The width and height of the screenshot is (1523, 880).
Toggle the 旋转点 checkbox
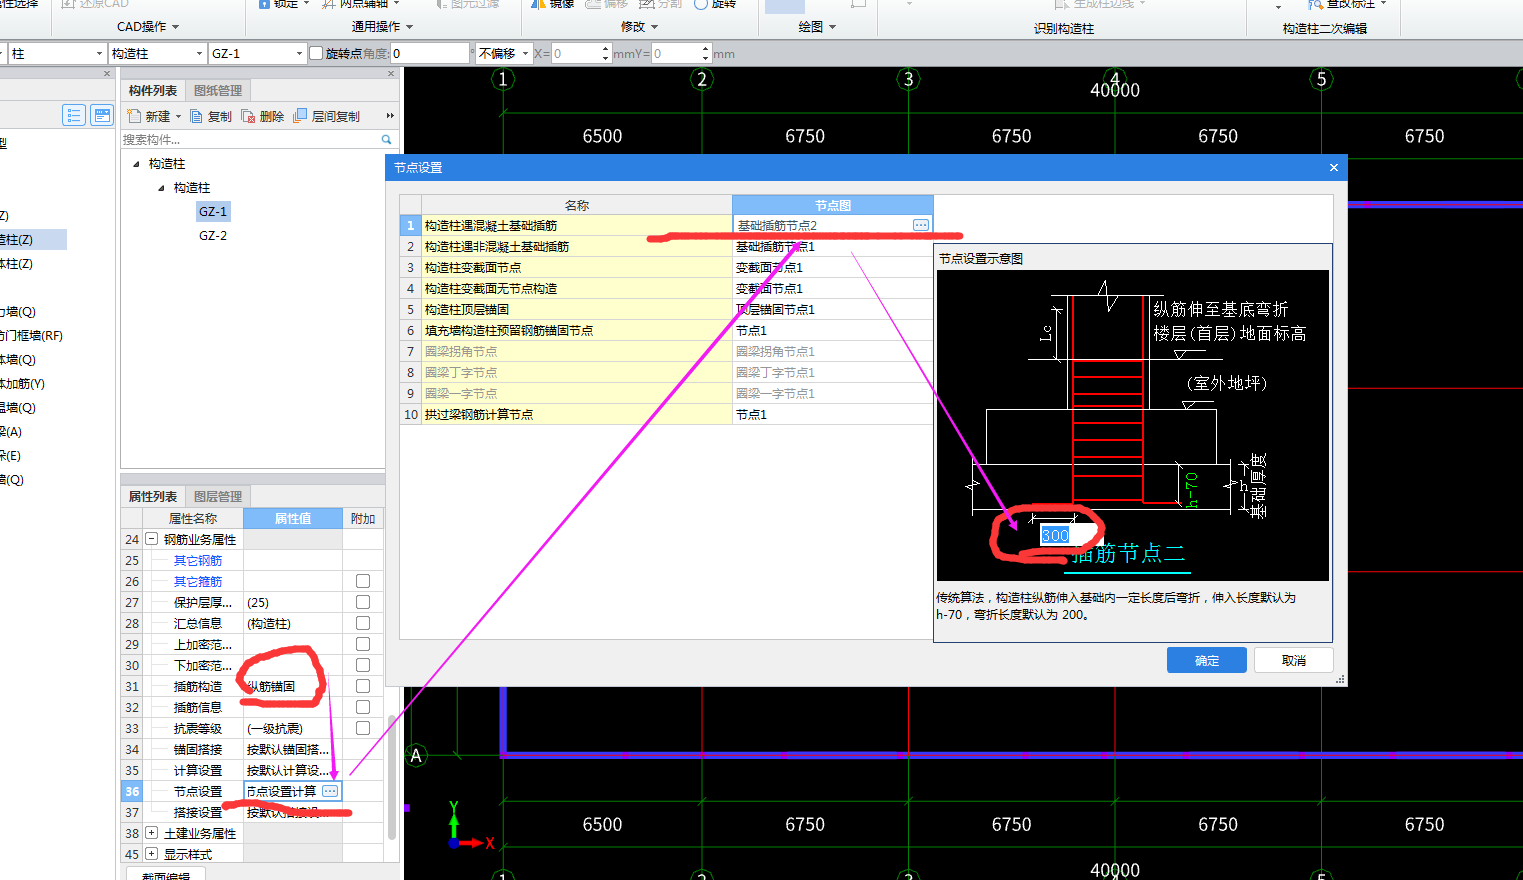[x=316, y=53]
